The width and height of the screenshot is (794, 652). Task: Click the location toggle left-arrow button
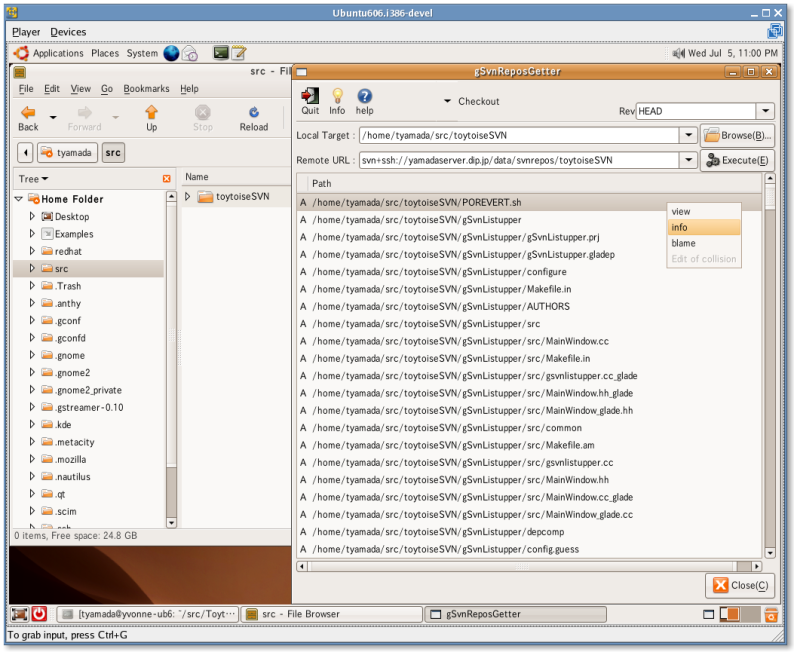(25, 152)
